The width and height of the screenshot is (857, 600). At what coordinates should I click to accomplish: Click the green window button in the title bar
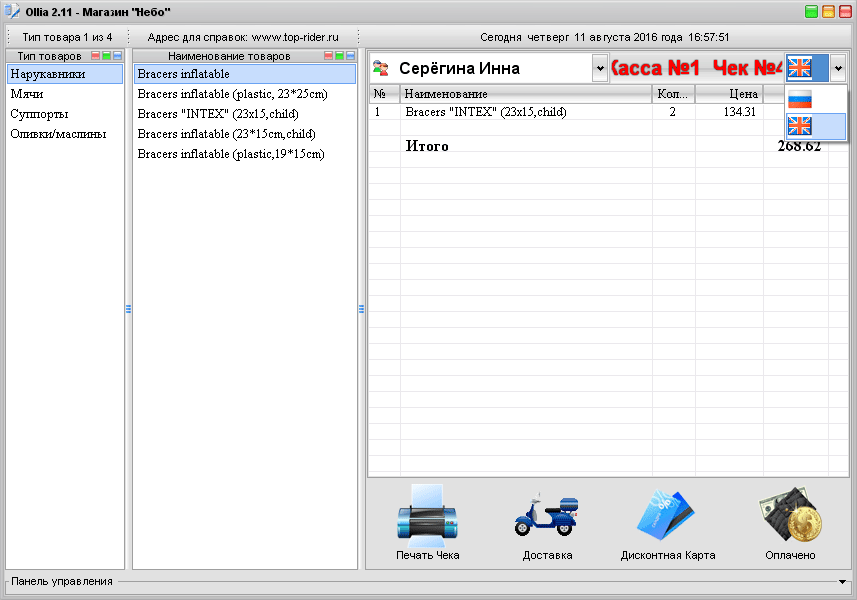(812, 11)
